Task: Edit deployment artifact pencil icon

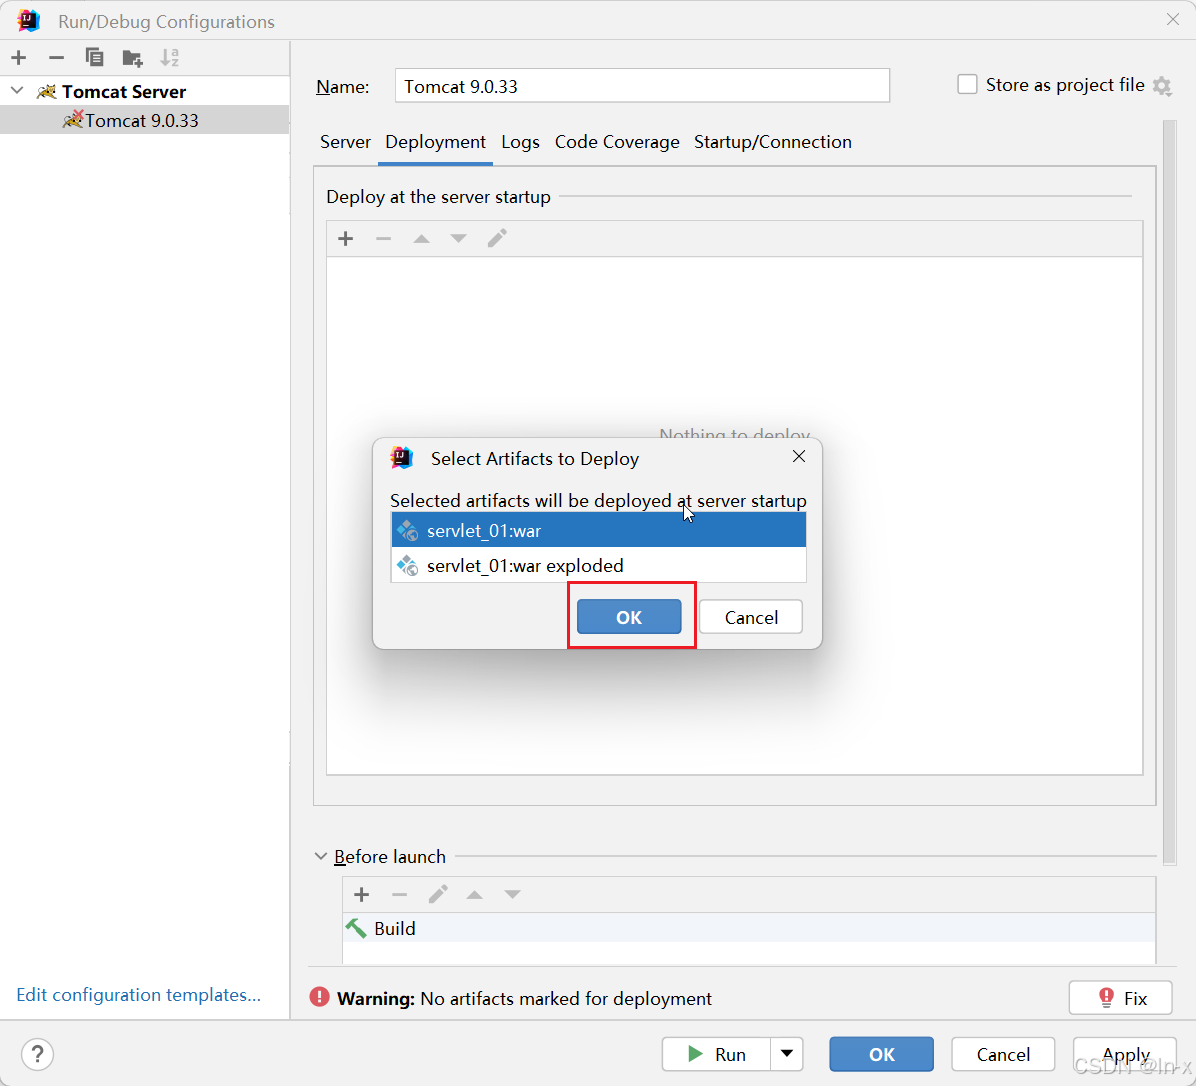Action: [x=497, y=239]
